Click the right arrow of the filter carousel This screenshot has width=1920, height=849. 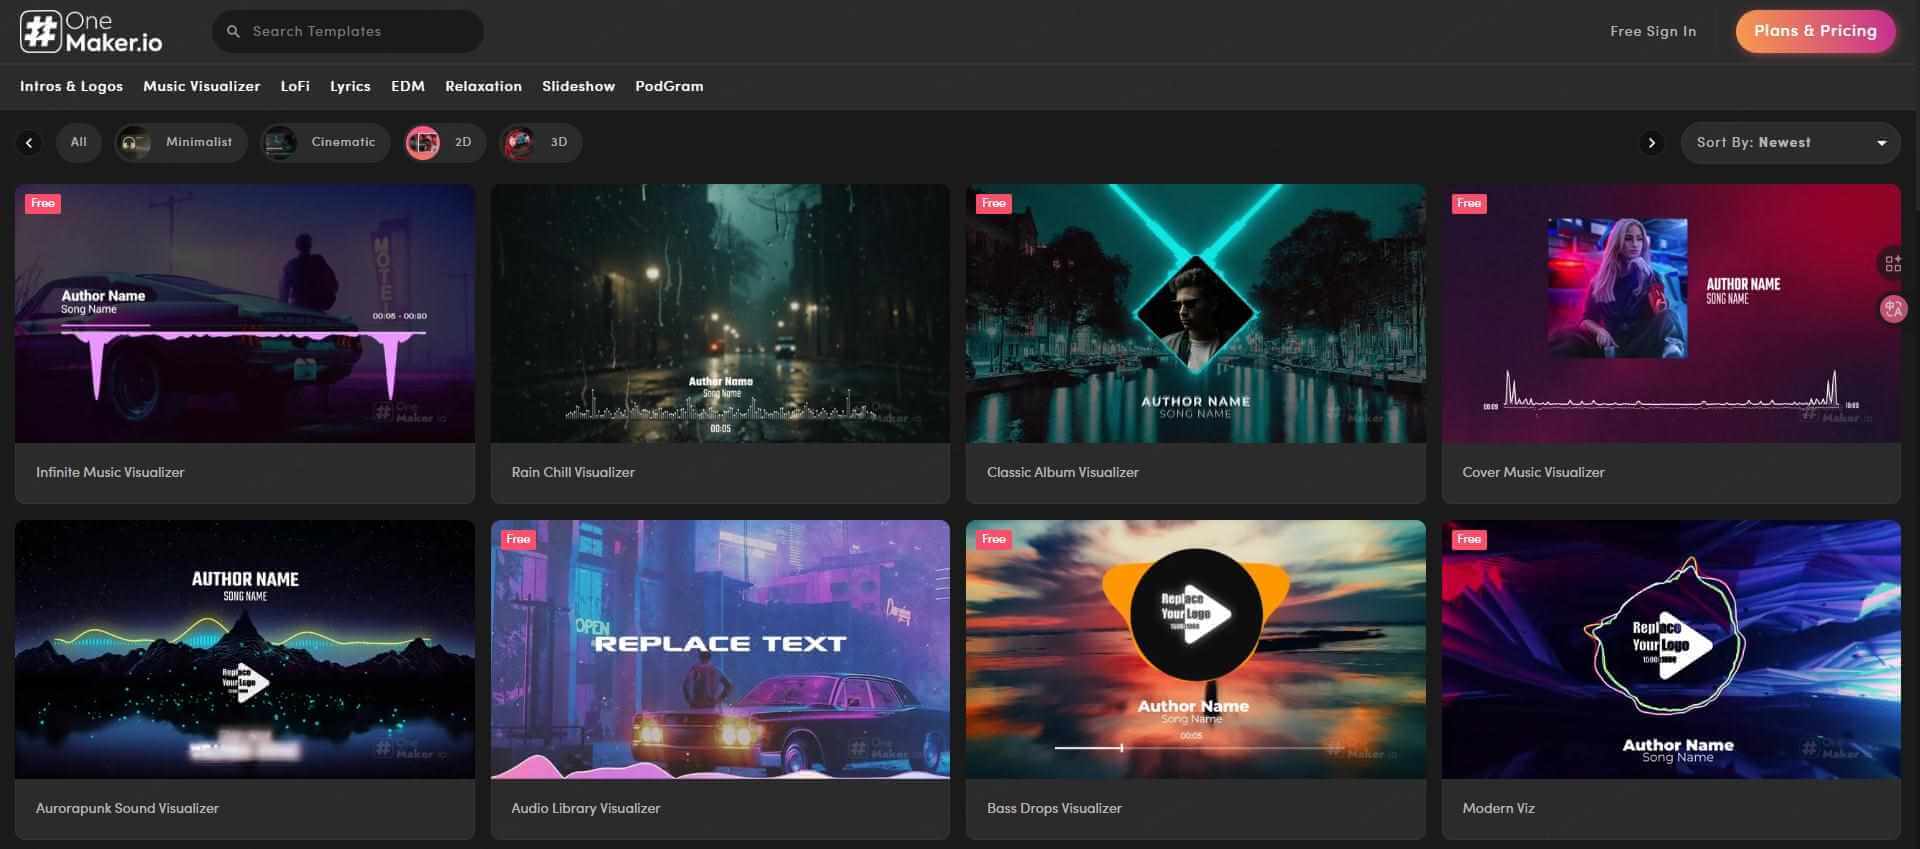pyautogui.click(x=1651, y=143)
